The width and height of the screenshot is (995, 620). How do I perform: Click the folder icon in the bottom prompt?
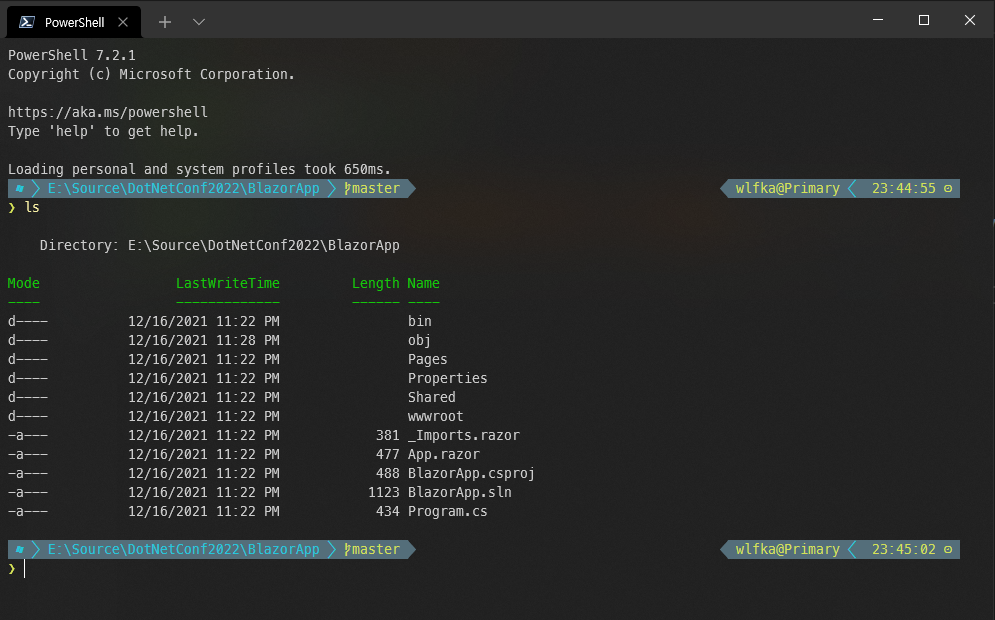coord(20,550)
